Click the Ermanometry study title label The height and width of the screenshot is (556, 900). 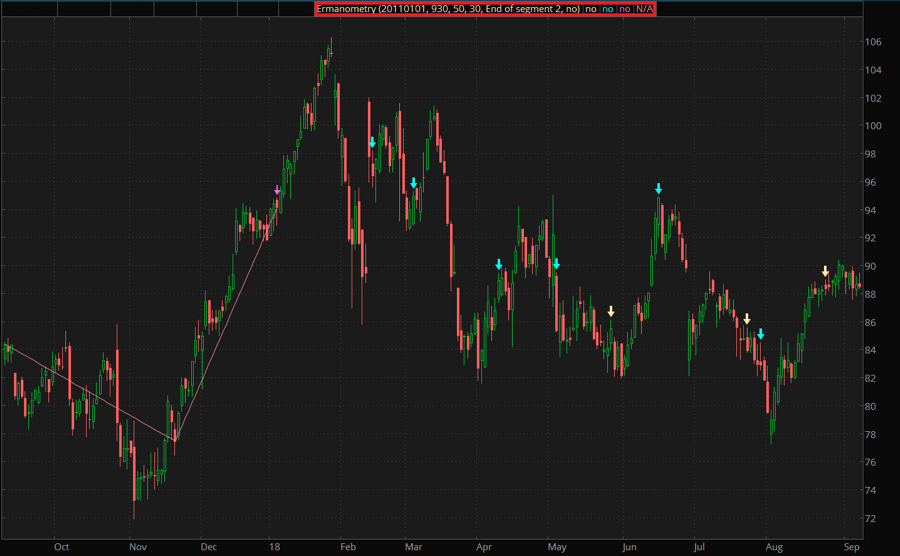446,8
